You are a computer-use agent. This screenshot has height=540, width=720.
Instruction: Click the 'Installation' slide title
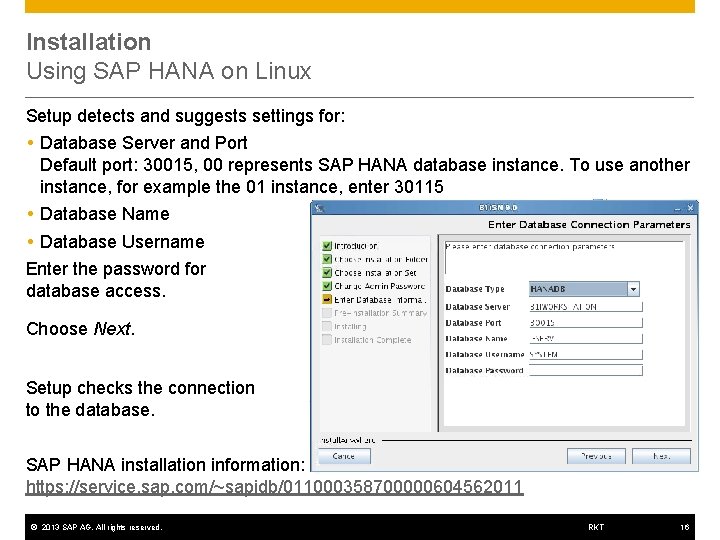coord(89,42)
